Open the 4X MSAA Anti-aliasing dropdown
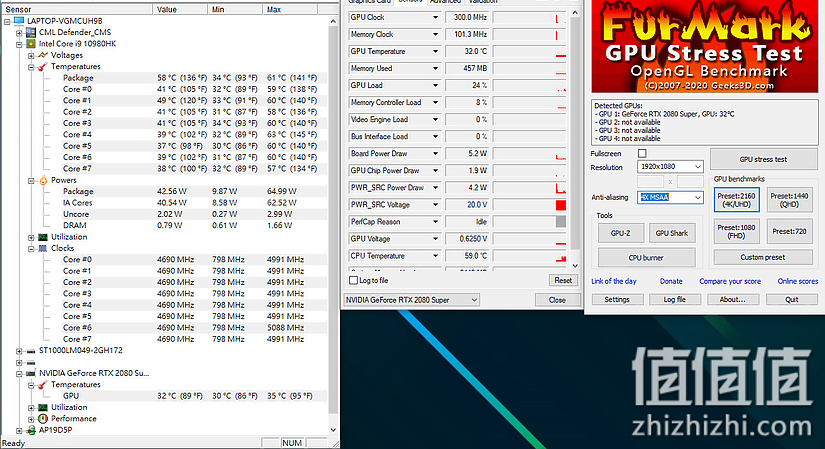 click(x=670, y=197)
